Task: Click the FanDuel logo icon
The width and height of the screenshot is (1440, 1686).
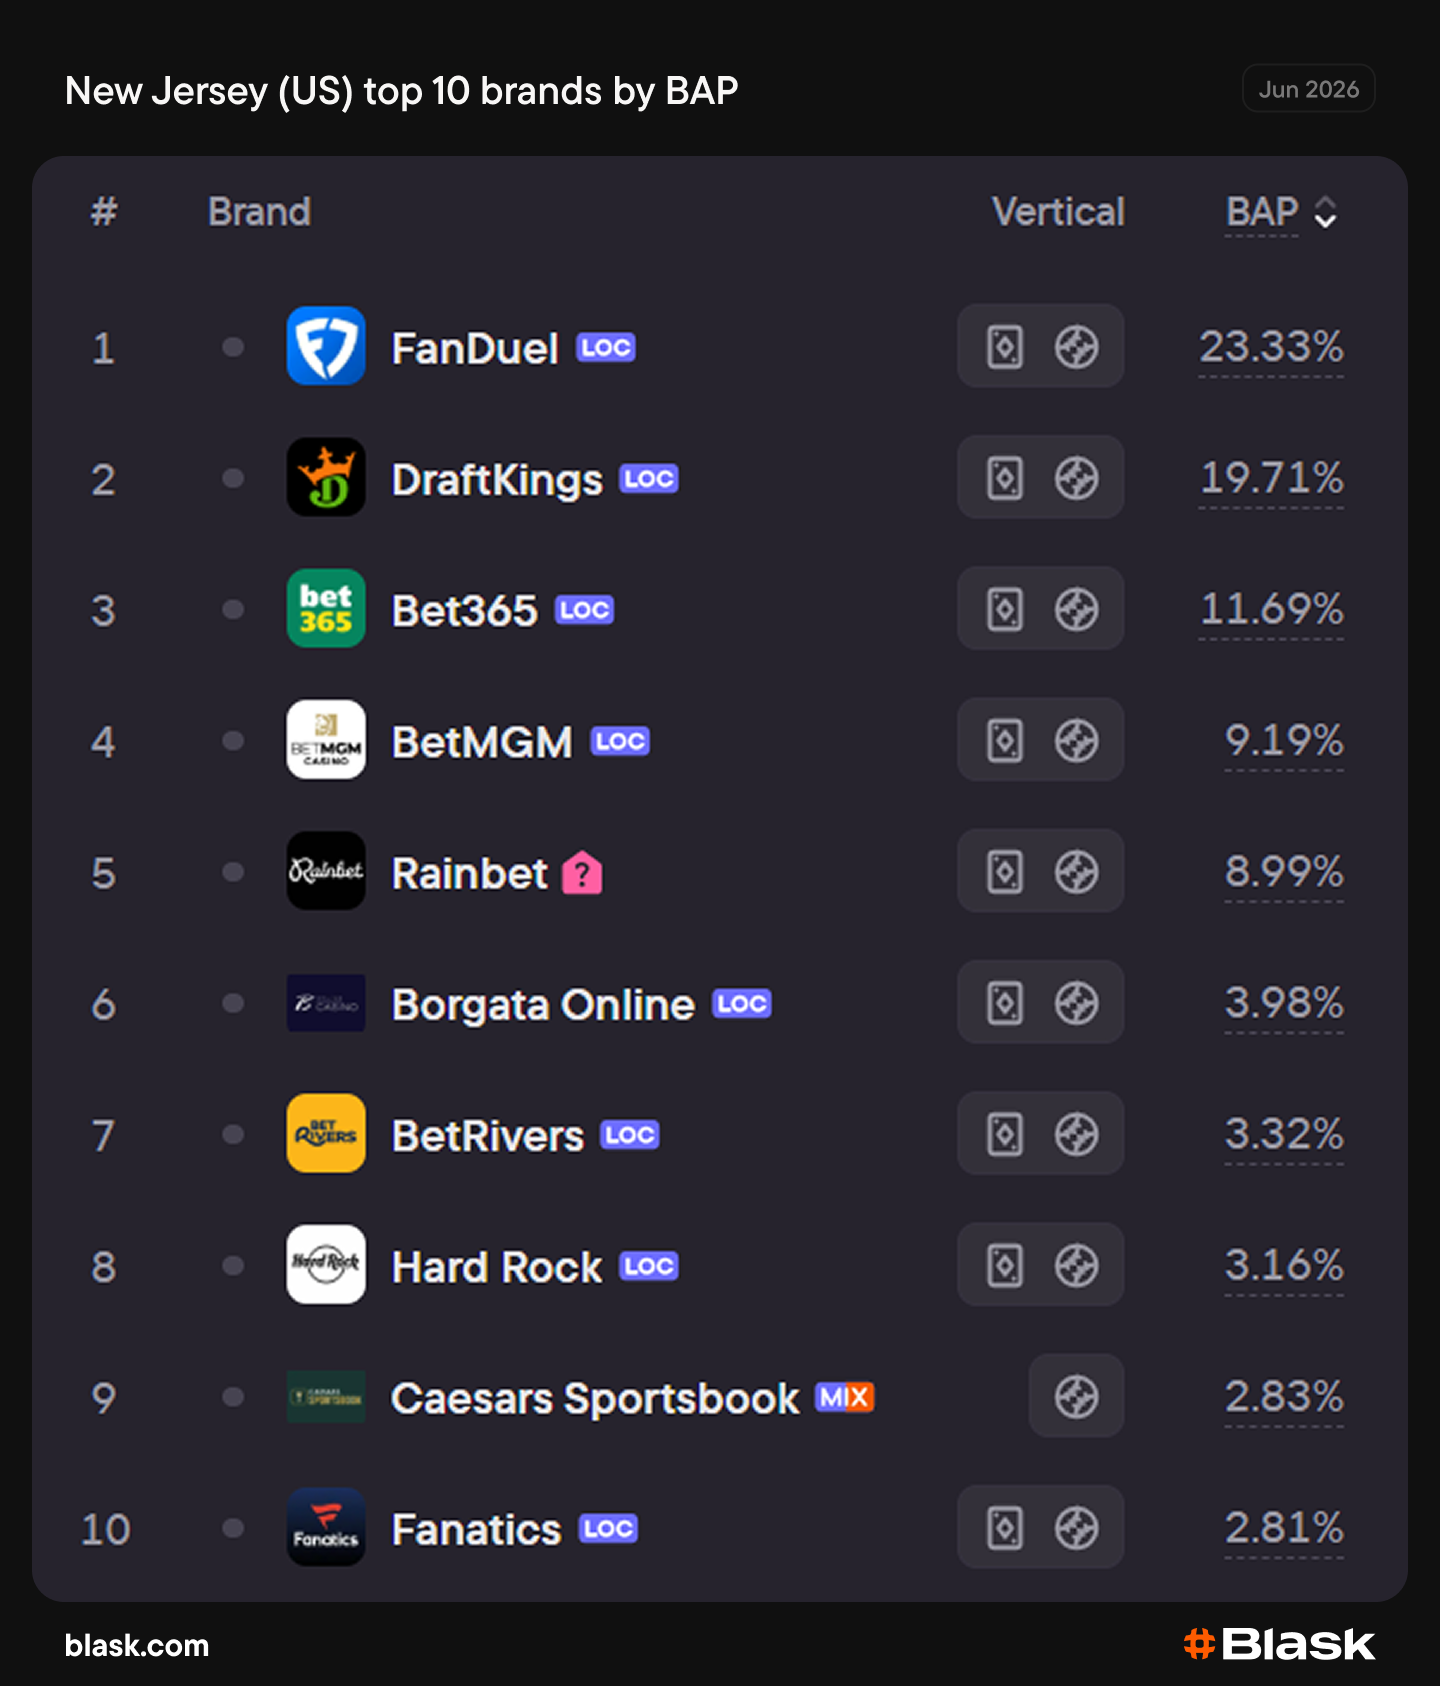Action: click(326, 346)
